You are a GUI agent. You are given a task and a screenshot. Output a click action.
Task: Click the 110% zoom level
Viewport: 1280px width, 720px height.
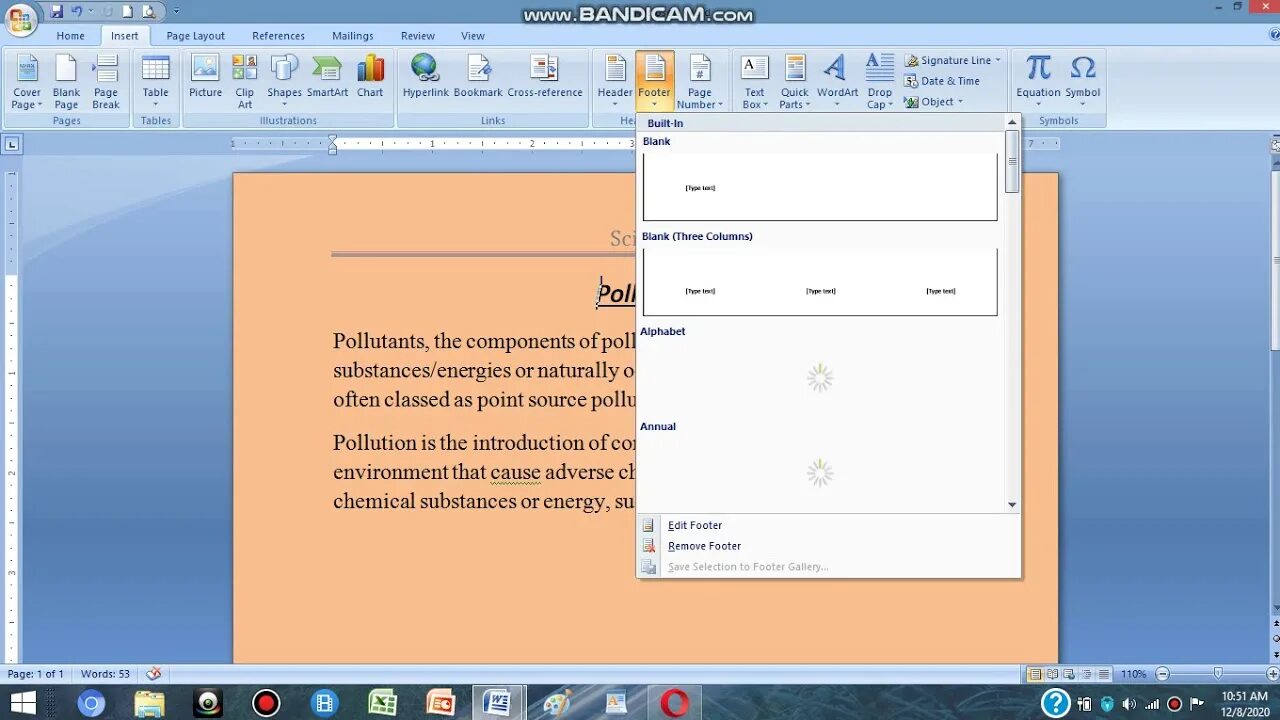(1133, 674)
